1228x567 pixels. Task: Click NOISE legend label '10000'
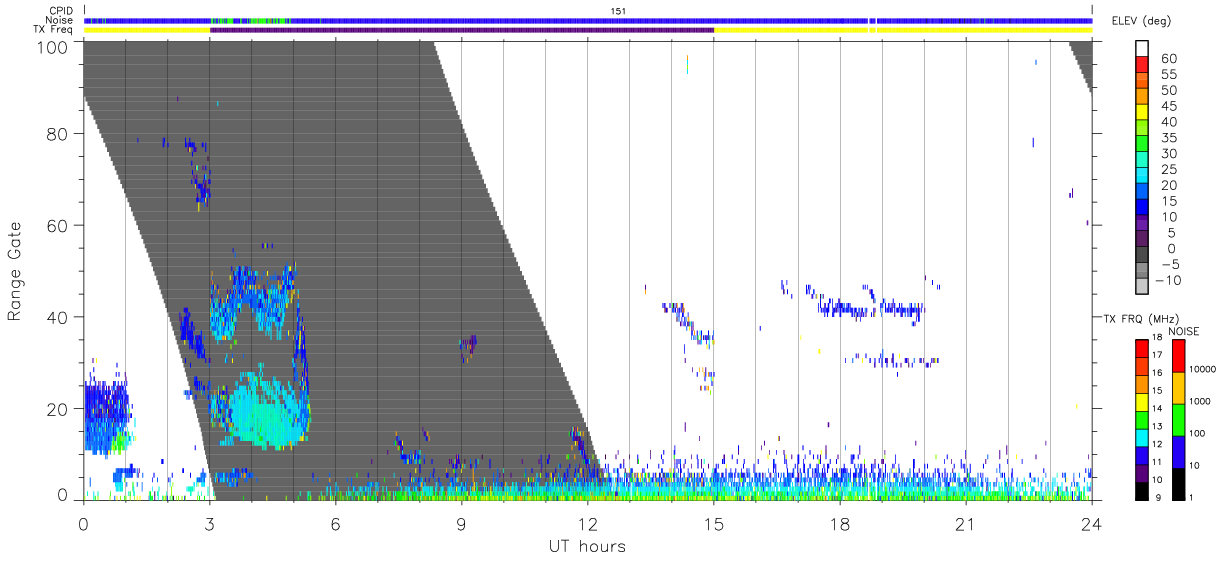pyautogui.click(x=1203, y=369)
